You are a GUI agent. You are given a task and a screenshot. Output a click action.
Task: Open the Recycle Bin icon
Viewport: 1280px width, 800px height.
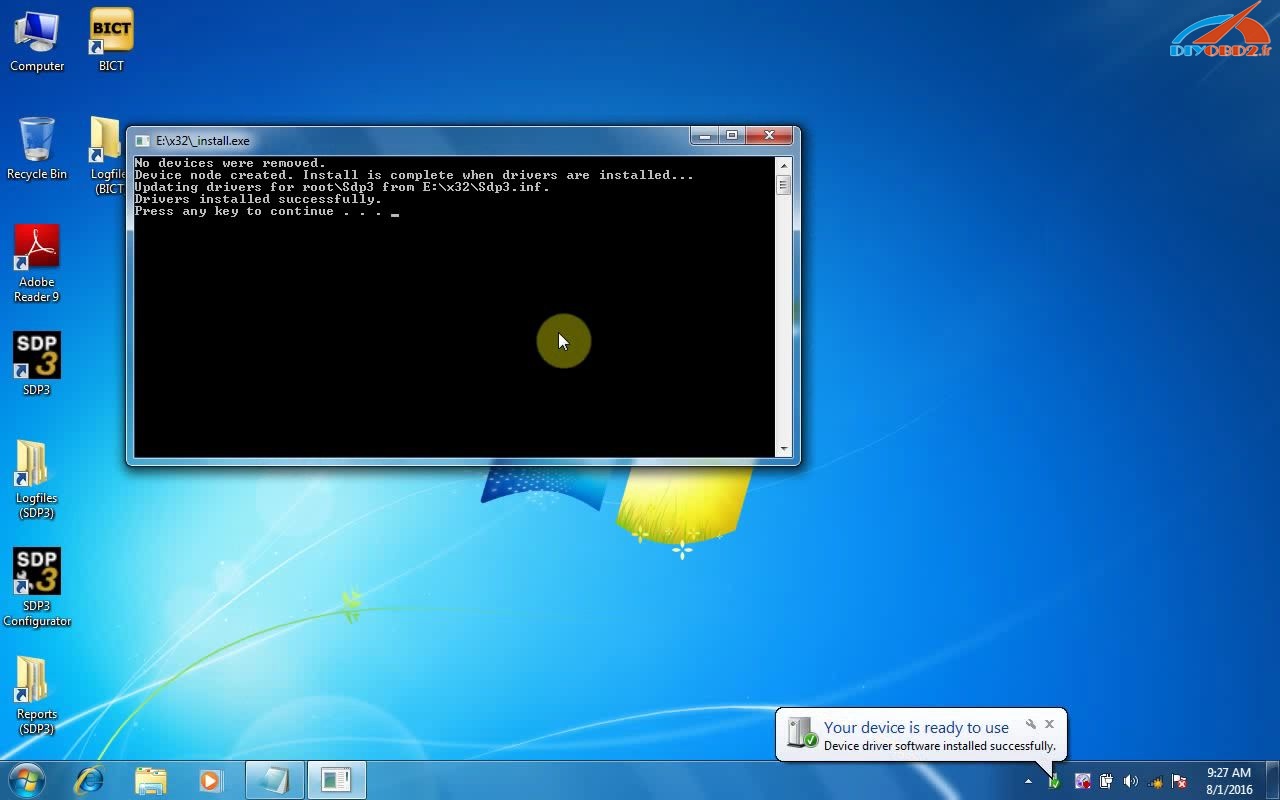(37, 141)
